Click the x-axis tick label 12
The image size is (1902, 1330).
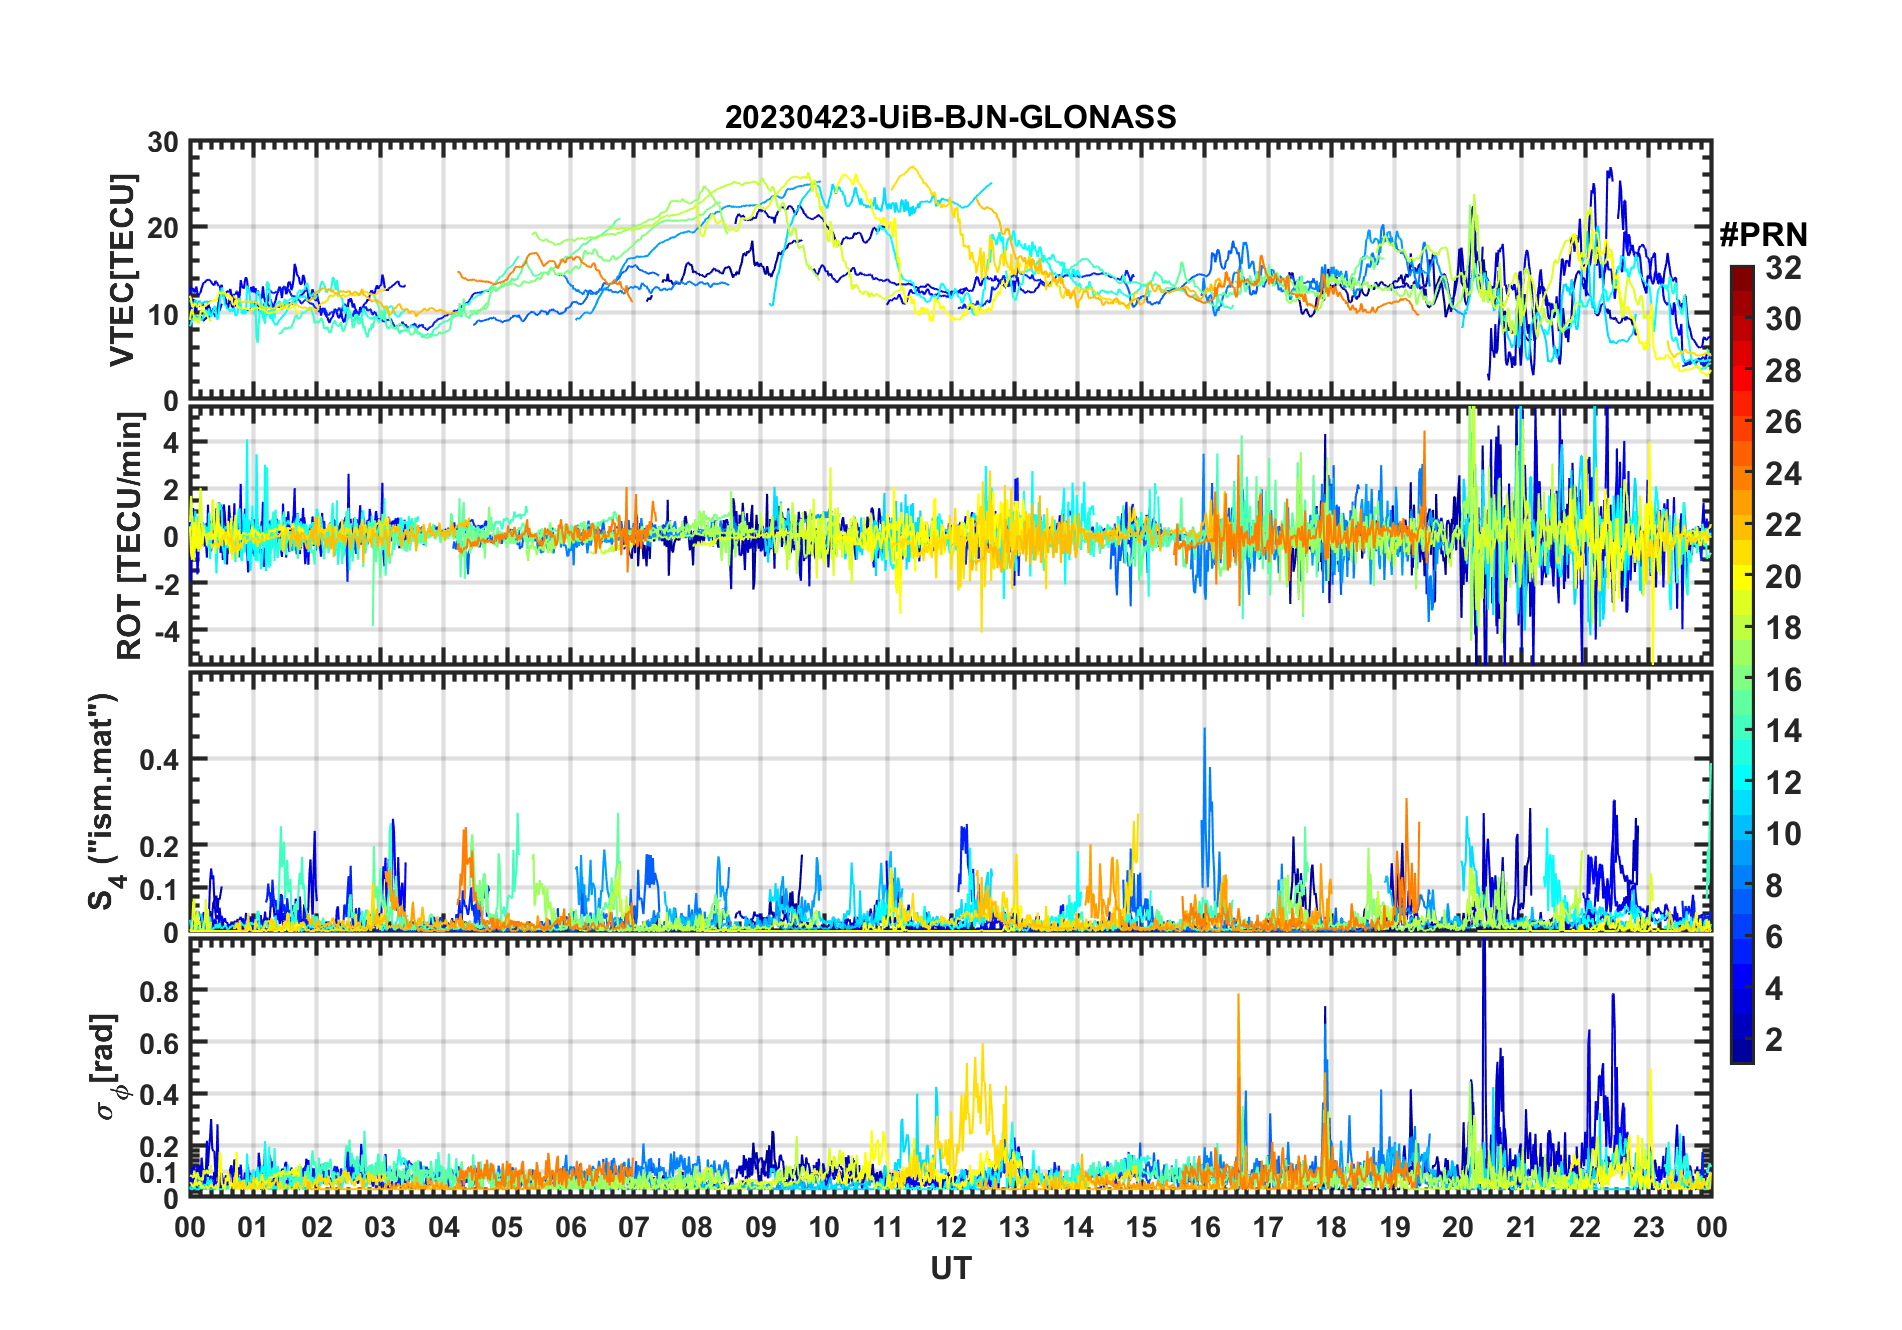950,1227
